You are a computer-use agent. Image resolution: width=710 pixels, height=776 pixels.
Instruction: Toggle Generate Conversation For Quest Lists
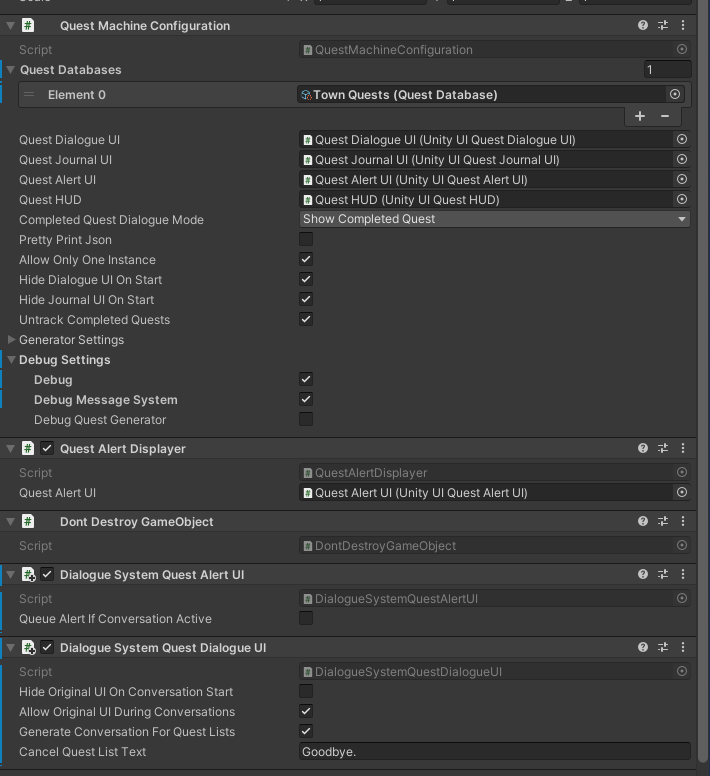[x=306, y=731]
